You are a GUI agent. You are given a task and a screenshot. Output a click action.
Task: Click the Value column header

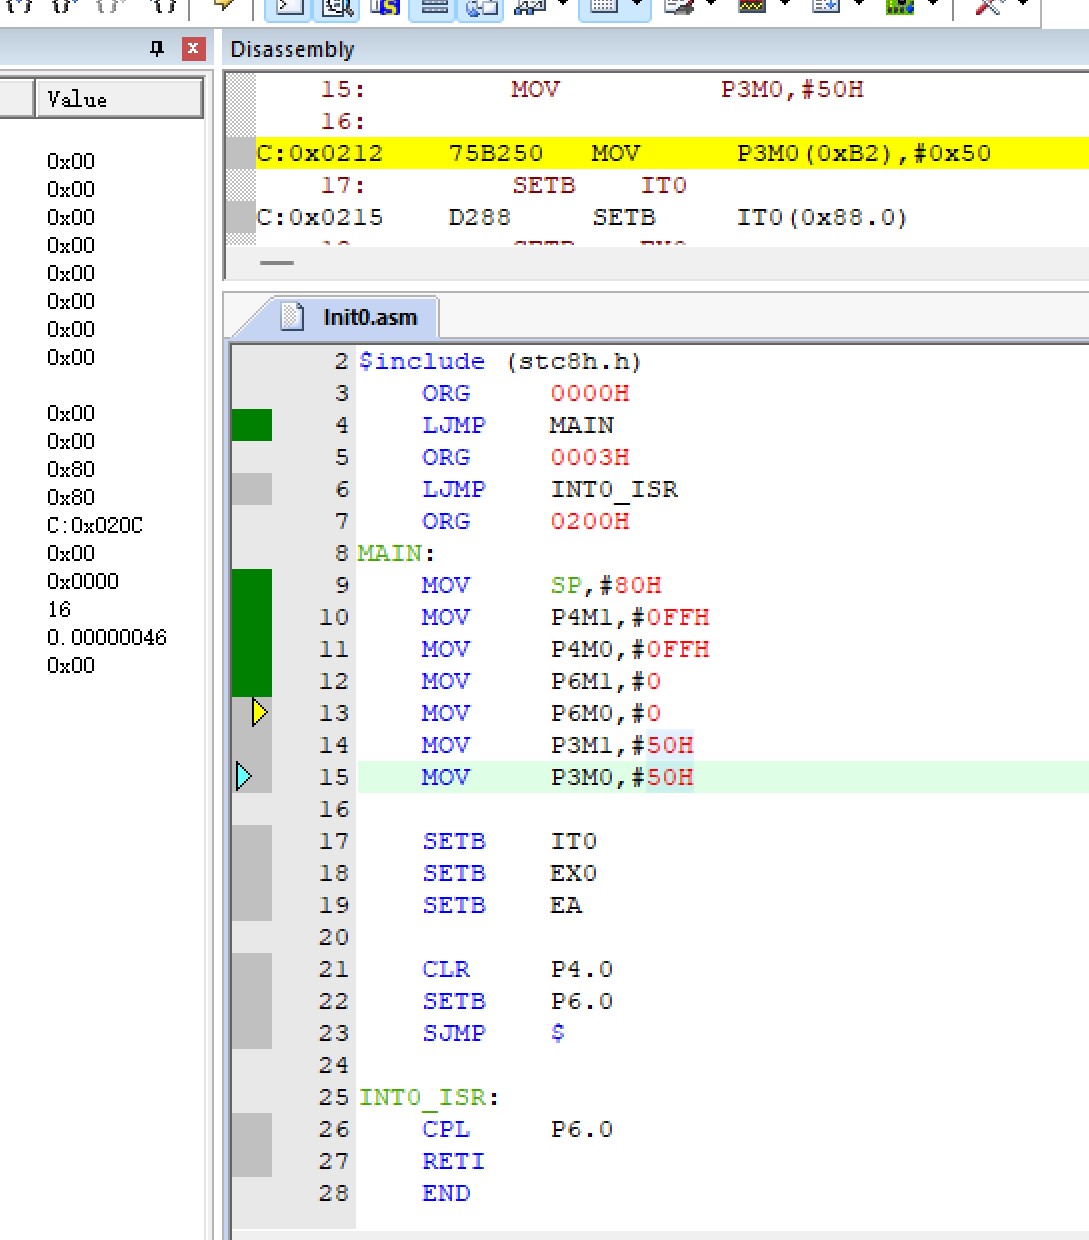[119, 99]
